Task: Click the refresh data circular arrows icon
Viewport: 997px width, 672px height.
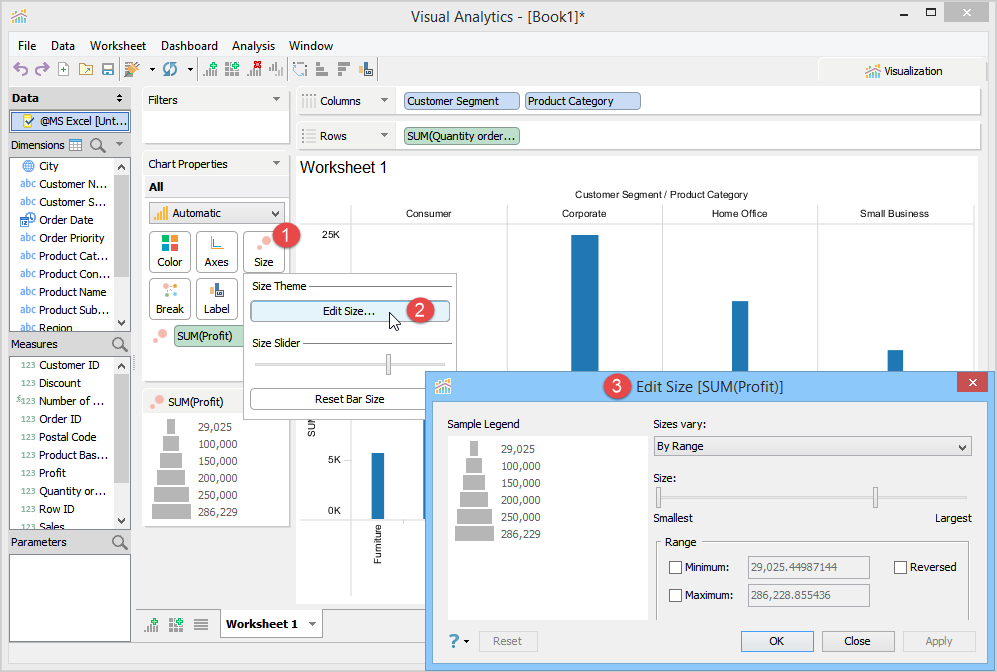Action: (x=170, y=69)
